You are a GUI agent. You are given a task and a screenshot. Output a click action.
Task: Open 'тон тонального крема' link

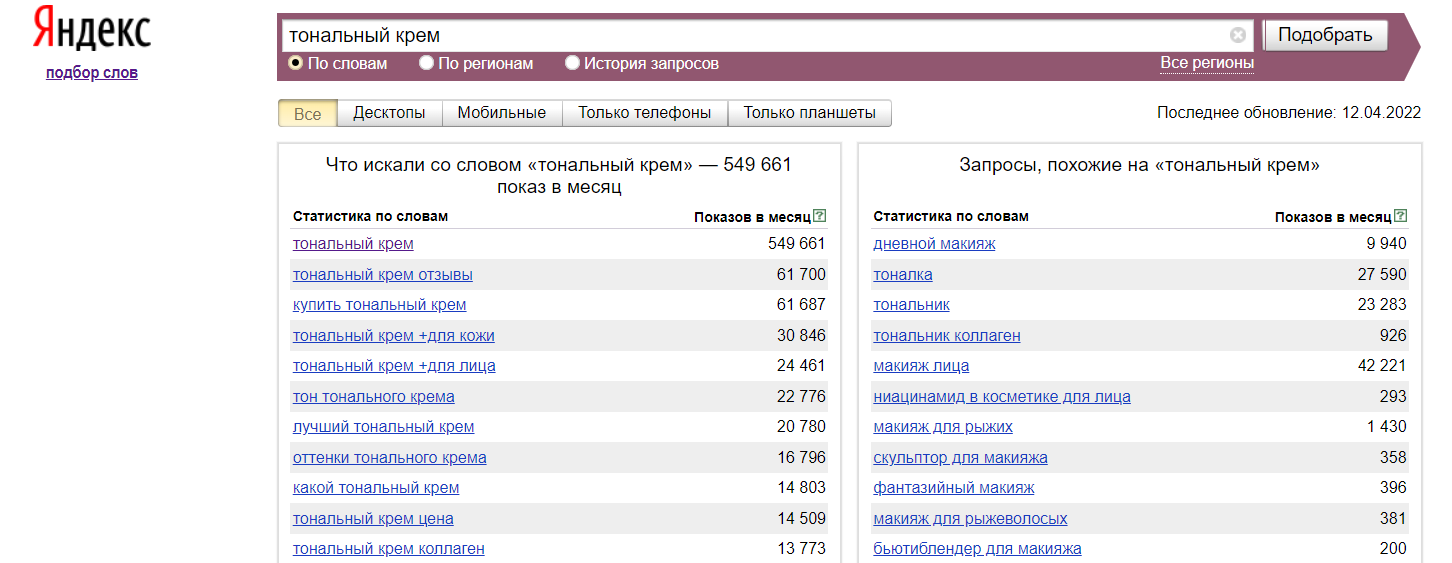point(374,397)
